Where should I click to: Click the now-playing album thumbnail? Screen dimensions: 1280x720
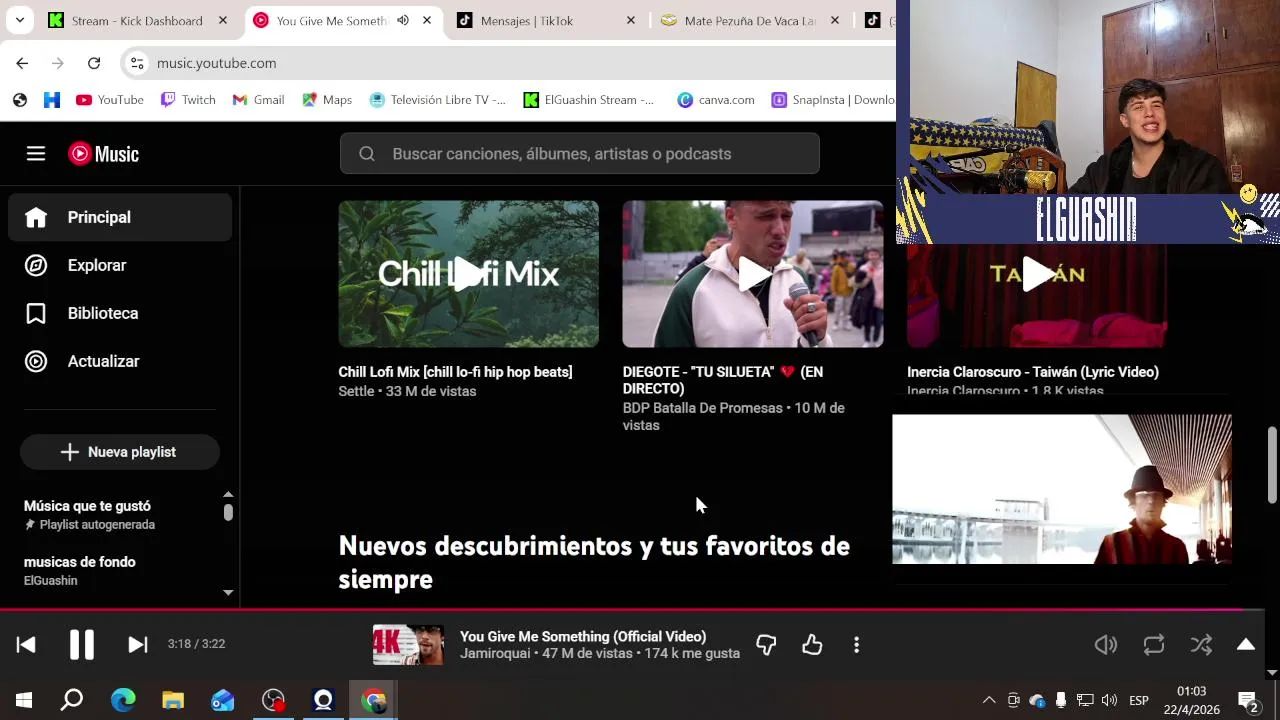tap(408, 645)
